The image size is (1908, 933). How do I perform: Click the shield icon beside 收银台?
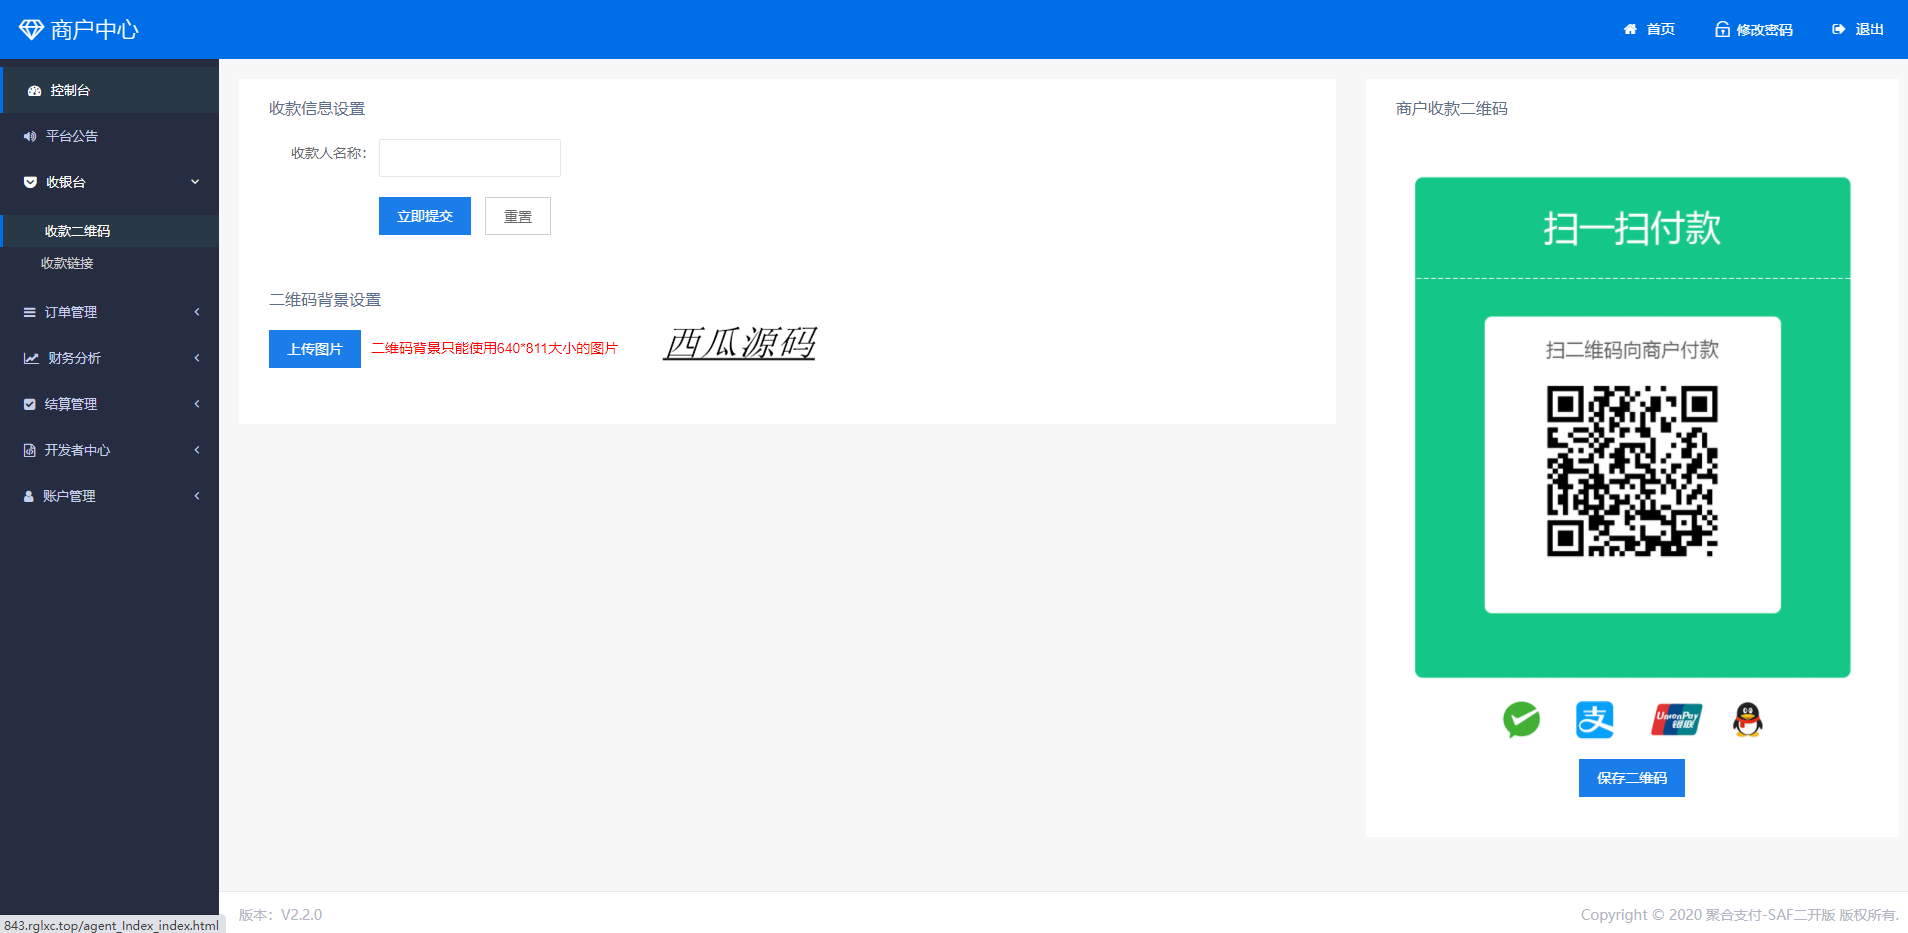pos(30,182)
